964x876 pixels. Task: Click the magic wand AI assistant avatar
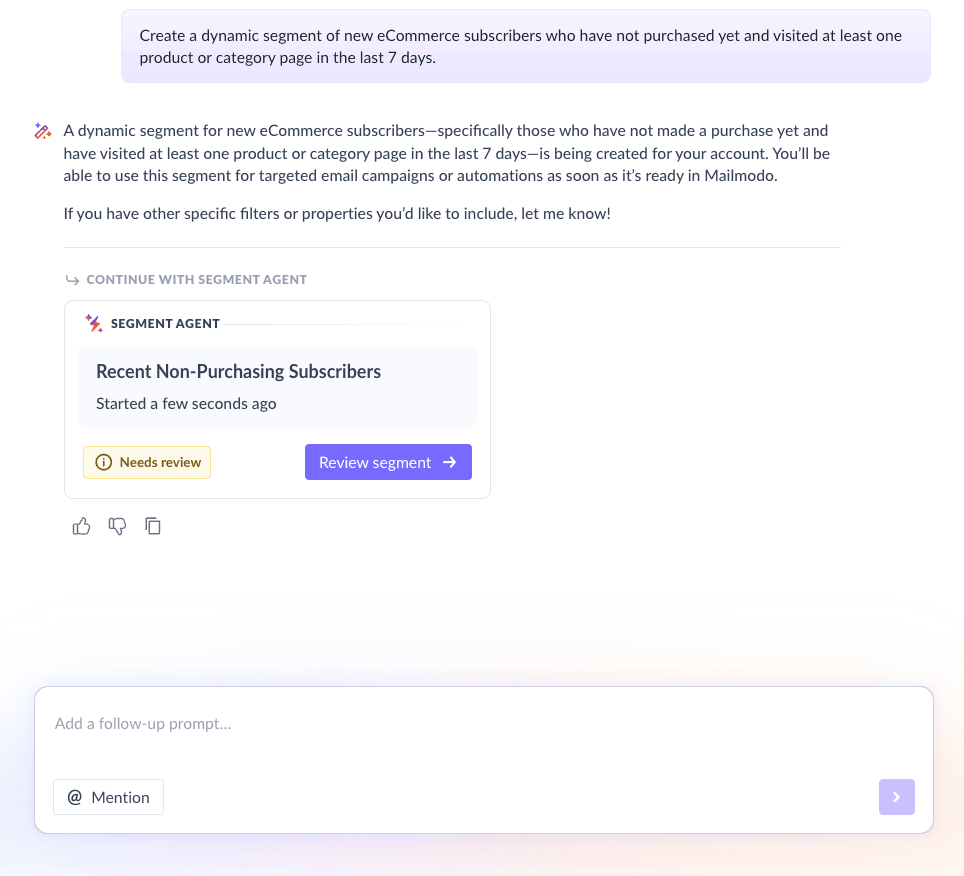pos(42,131)
